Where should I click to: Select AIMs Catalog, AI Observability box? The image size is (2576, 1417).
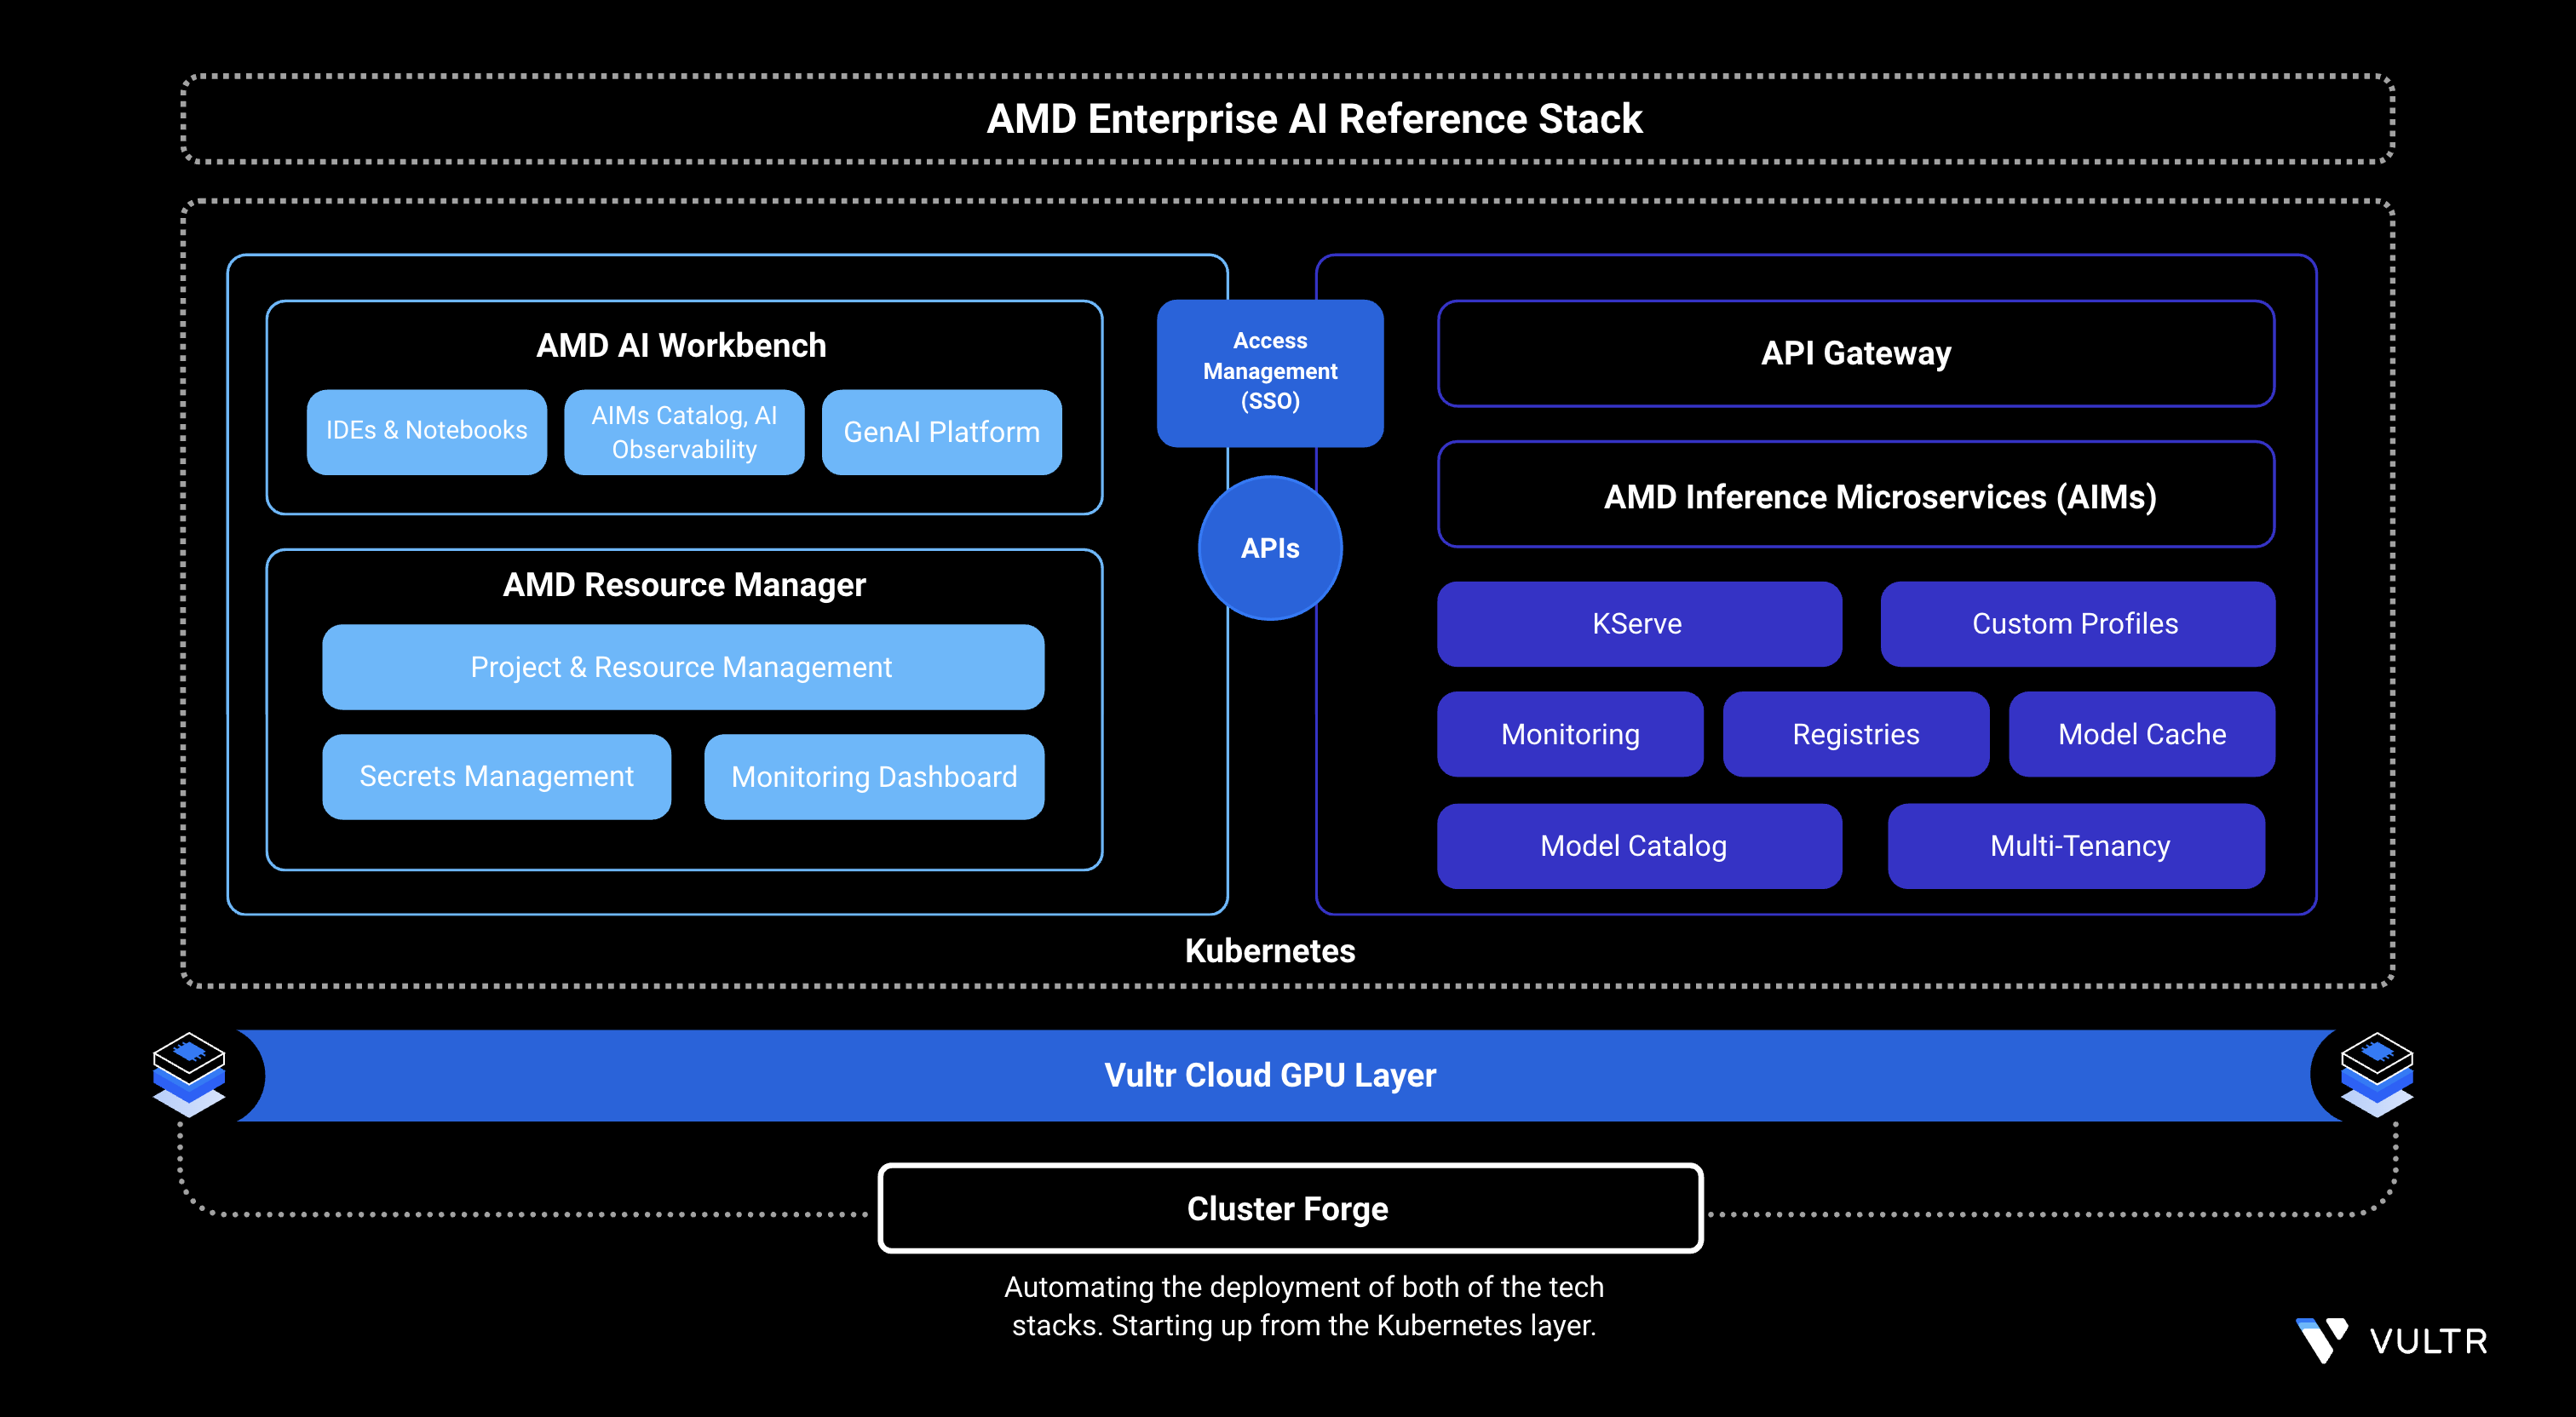[684, 431]
